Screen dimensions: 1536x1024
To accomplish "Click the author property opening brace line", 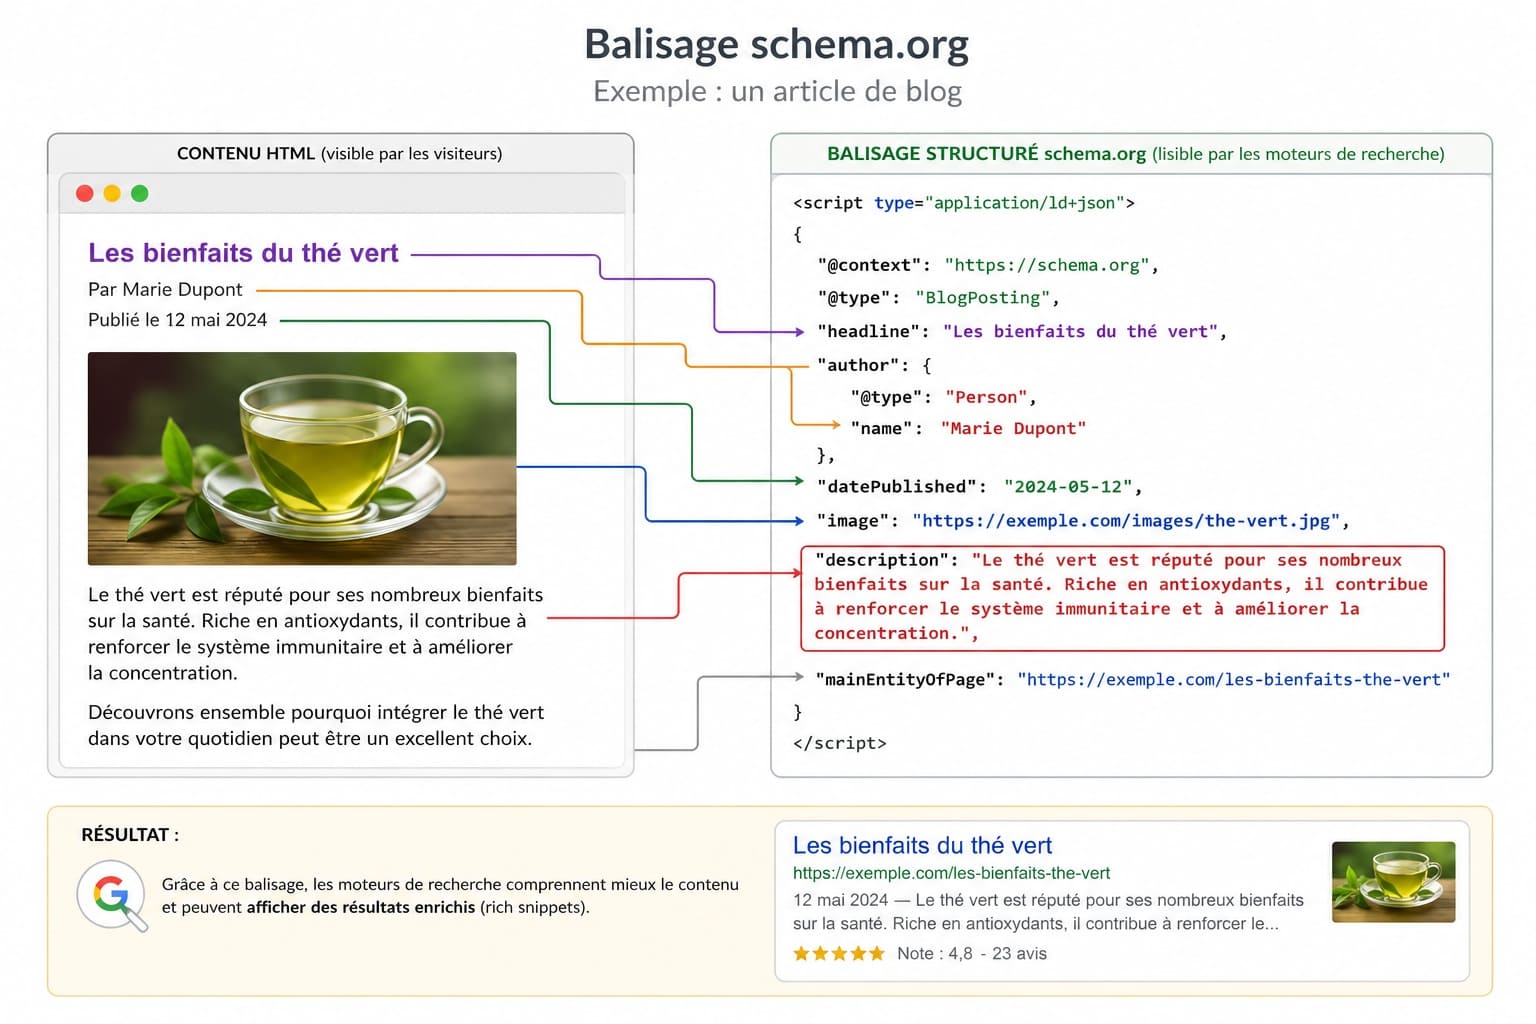I will [874, 365].
